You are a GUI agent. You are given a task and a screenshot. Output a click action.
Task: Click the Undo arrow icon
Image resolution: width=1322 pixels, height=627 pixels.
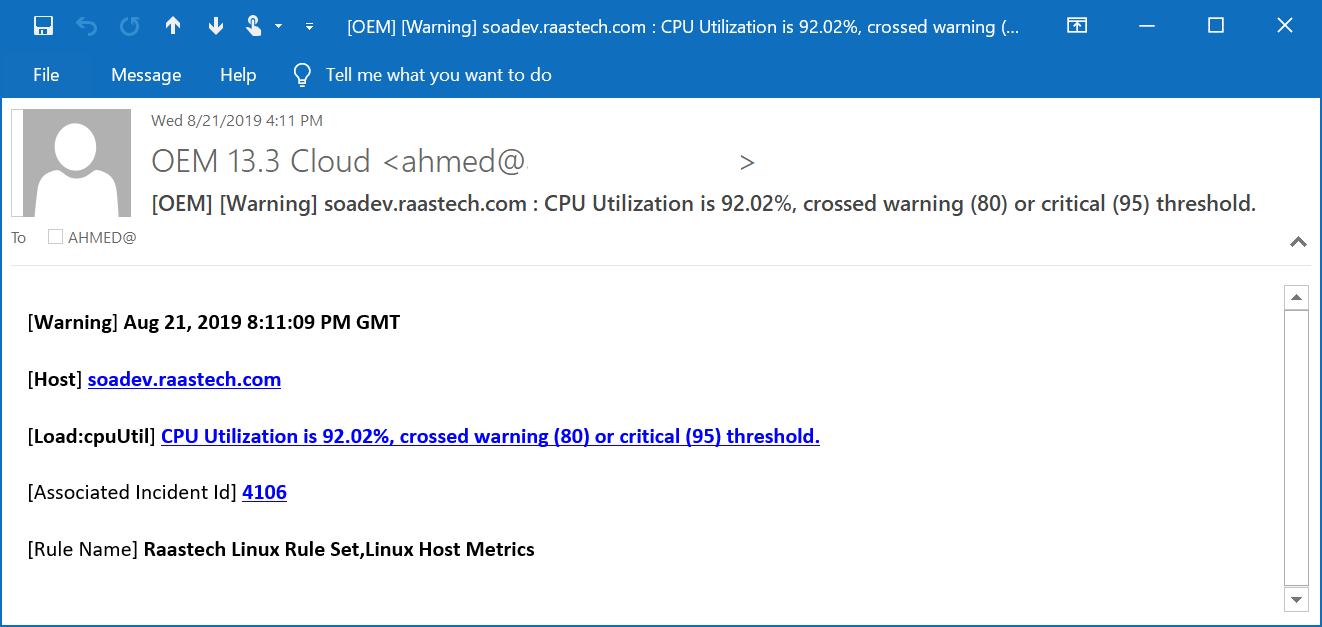pyautogui.click(x=87, y=26)
